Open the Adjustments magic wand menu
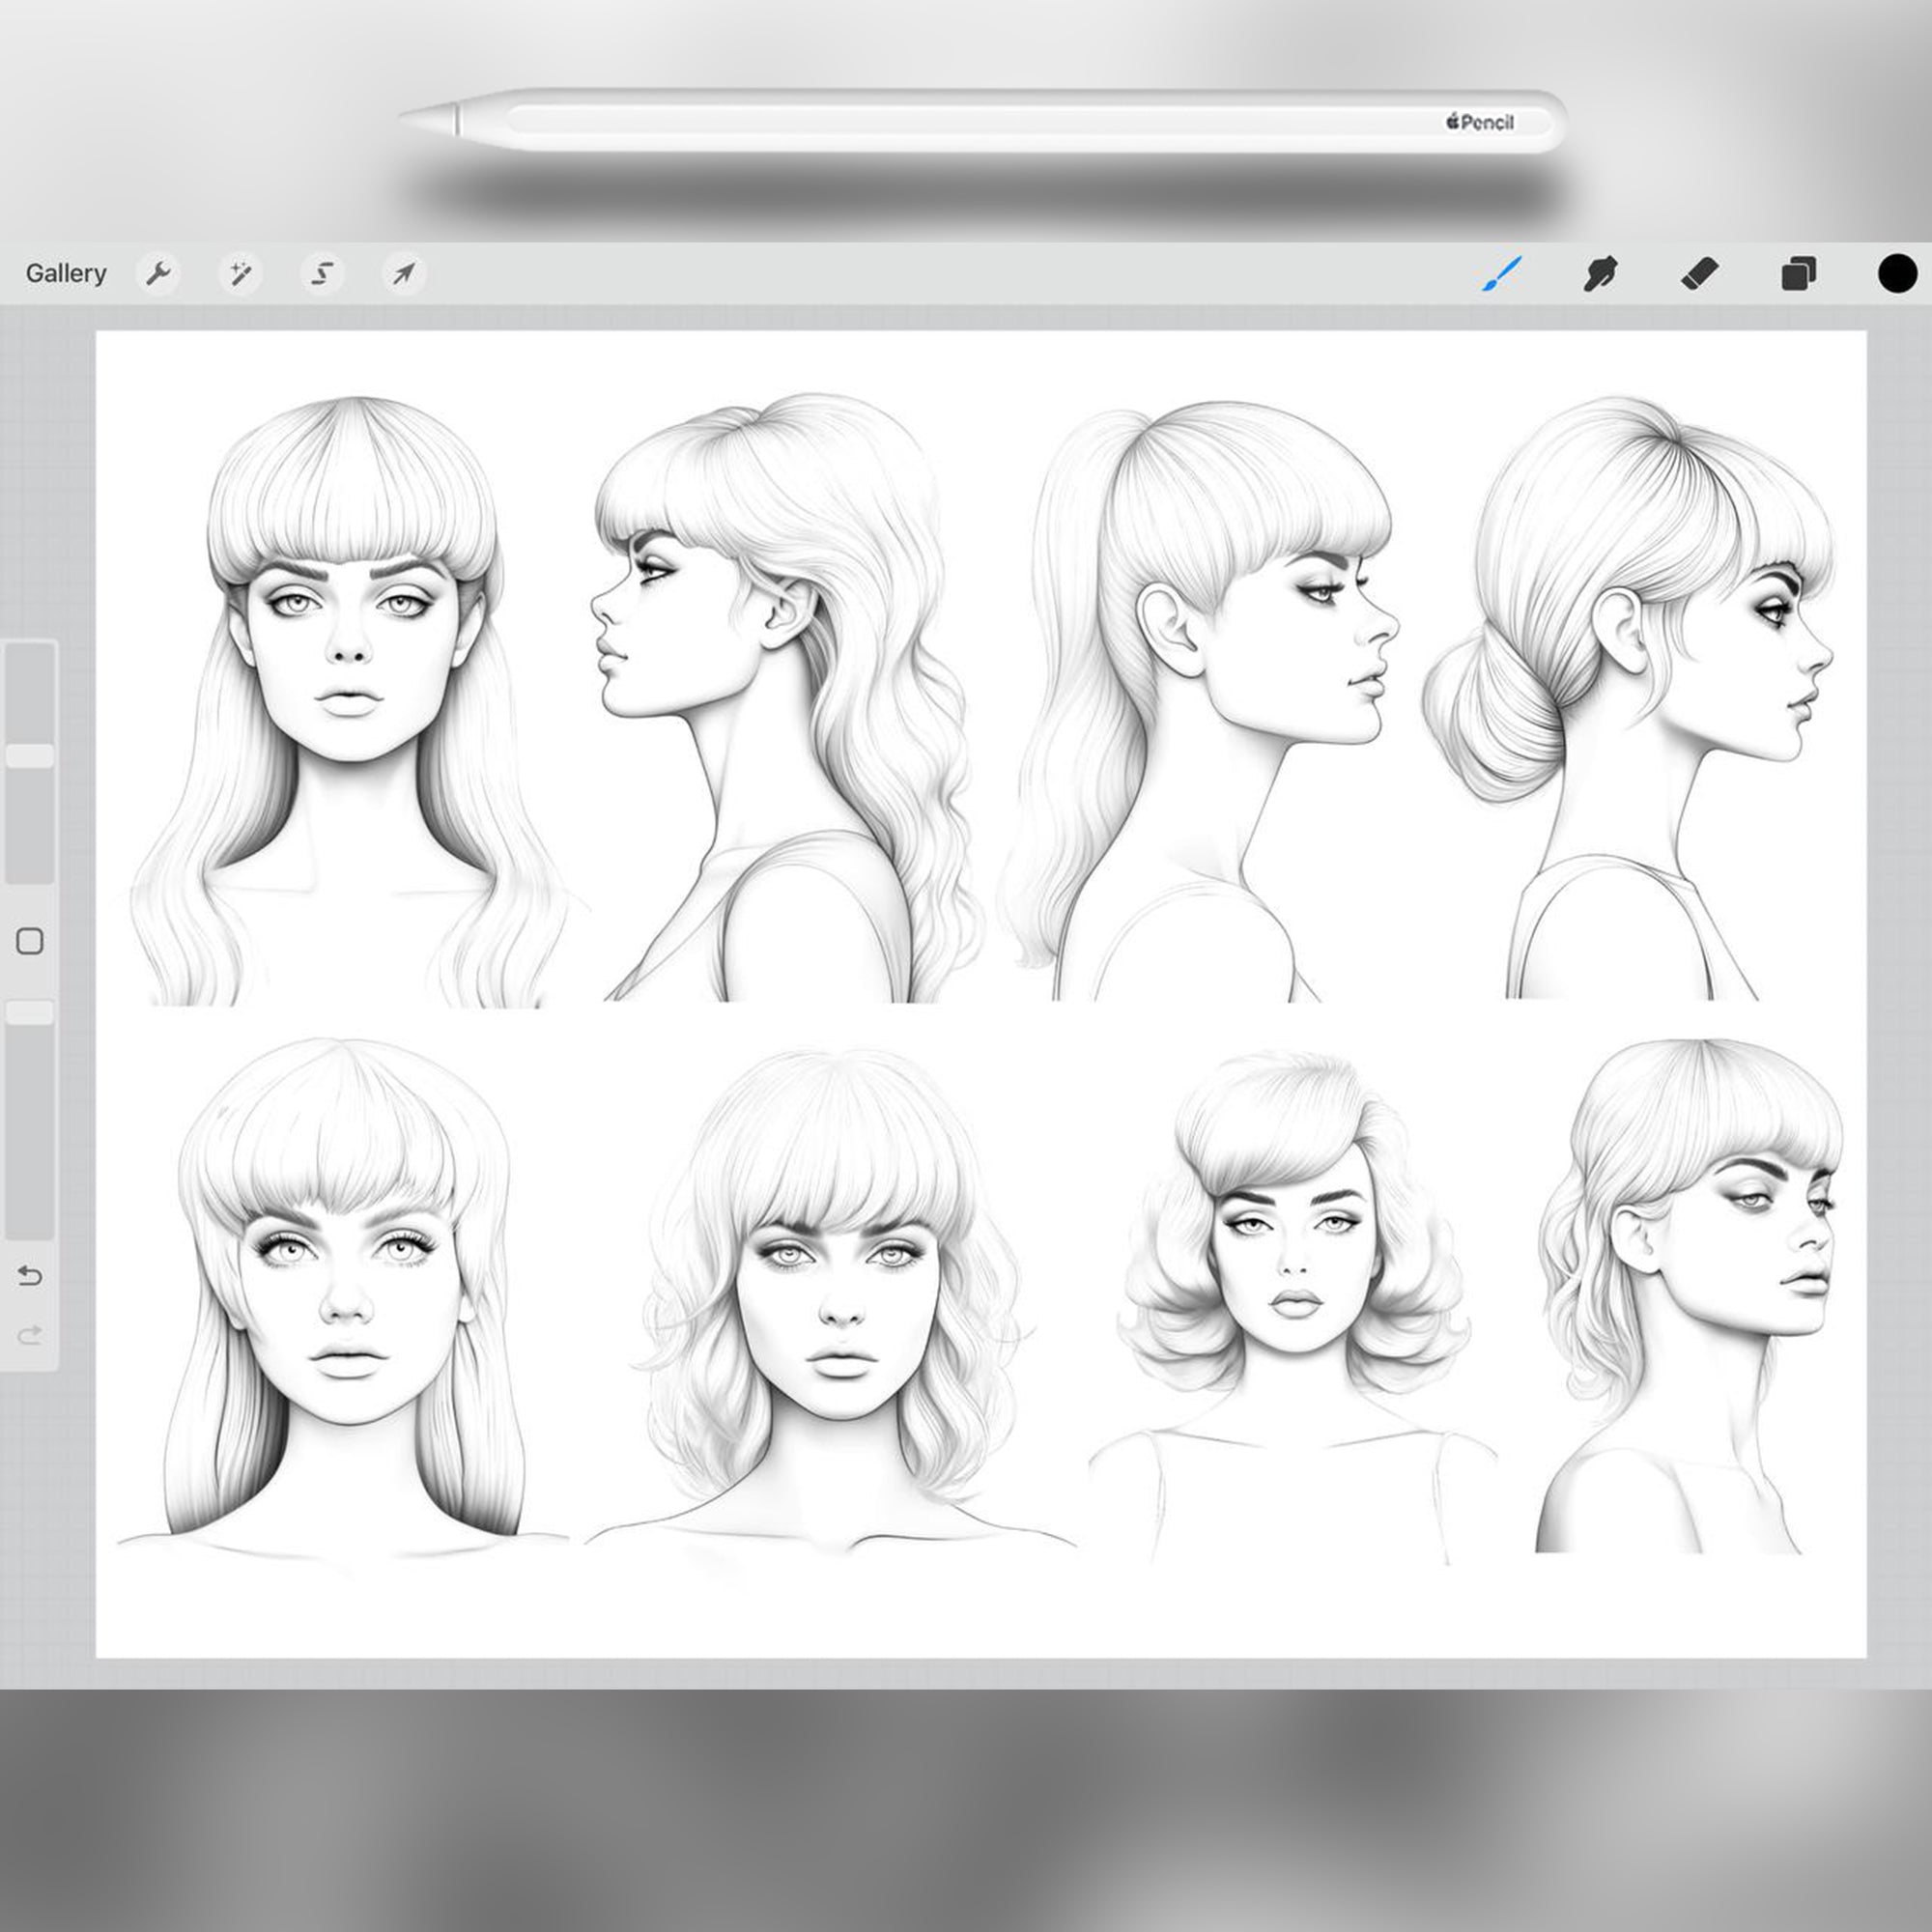 [240, 273]
